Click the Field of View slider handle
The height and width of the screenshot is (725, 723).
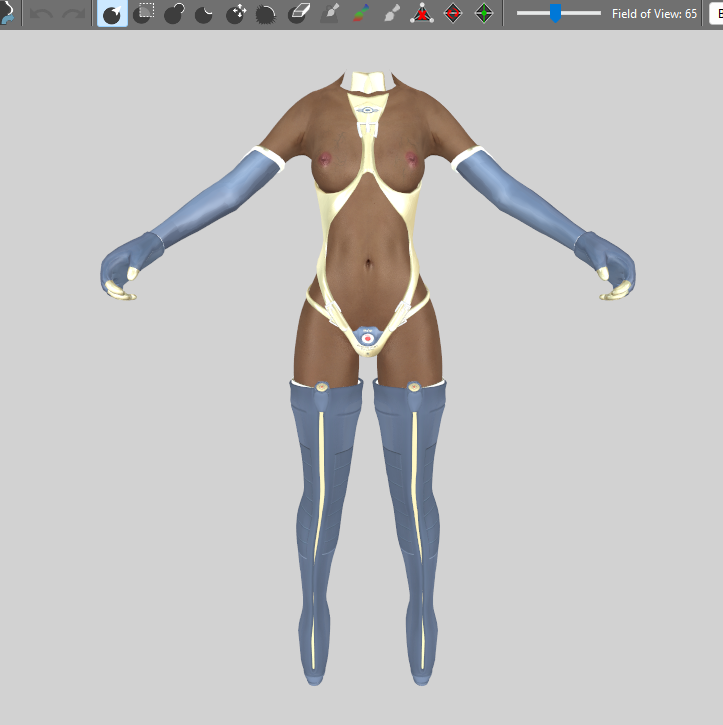point(555,14)
